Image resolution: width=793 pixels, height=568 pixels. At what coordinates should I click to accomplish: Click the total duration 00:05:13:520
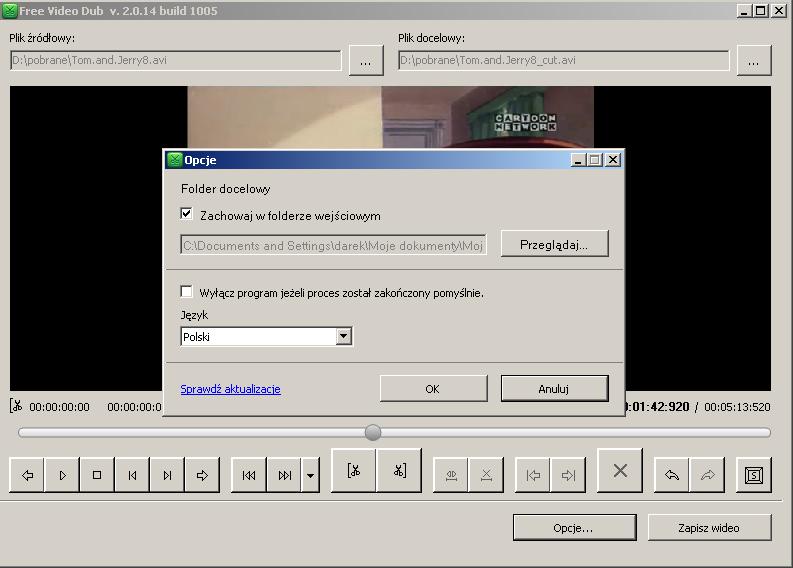tap(737, 407)
